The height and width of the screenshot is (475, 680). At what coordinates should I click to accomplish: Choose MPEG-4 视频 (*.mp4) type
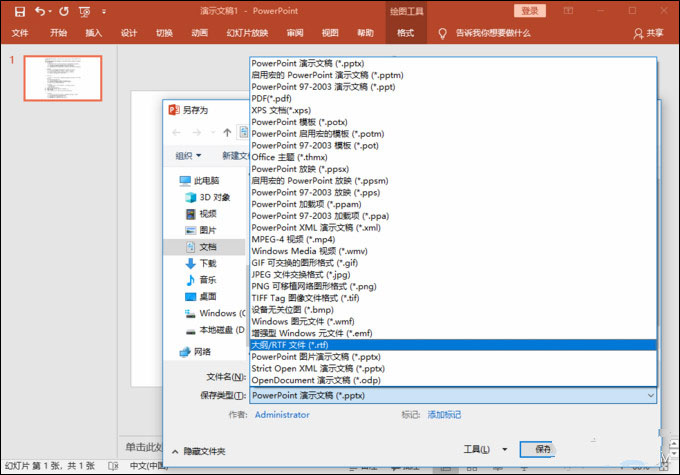(x=453, y=239)
